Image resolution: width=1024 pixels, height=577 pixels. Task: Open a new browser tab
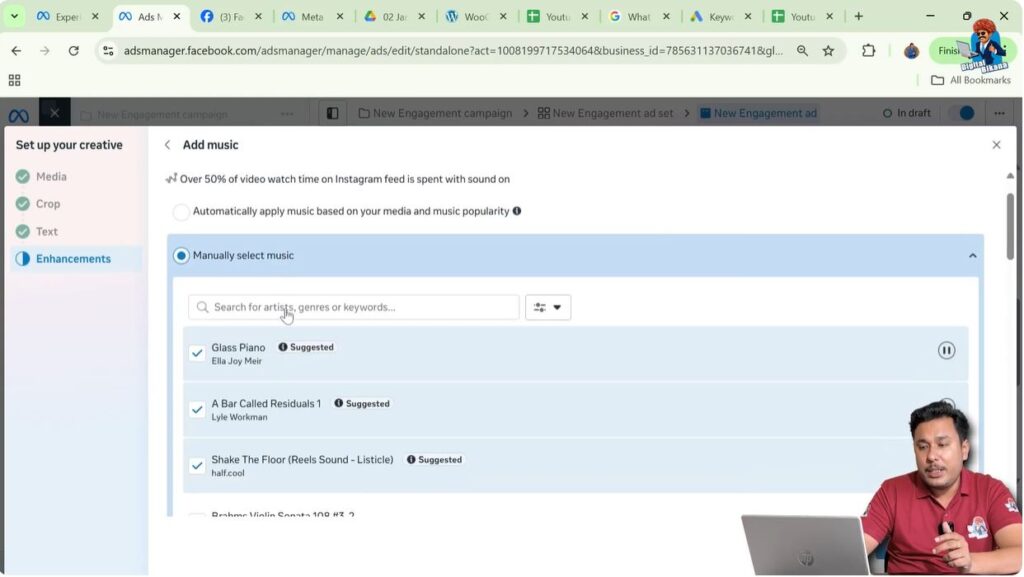(858, 17)
